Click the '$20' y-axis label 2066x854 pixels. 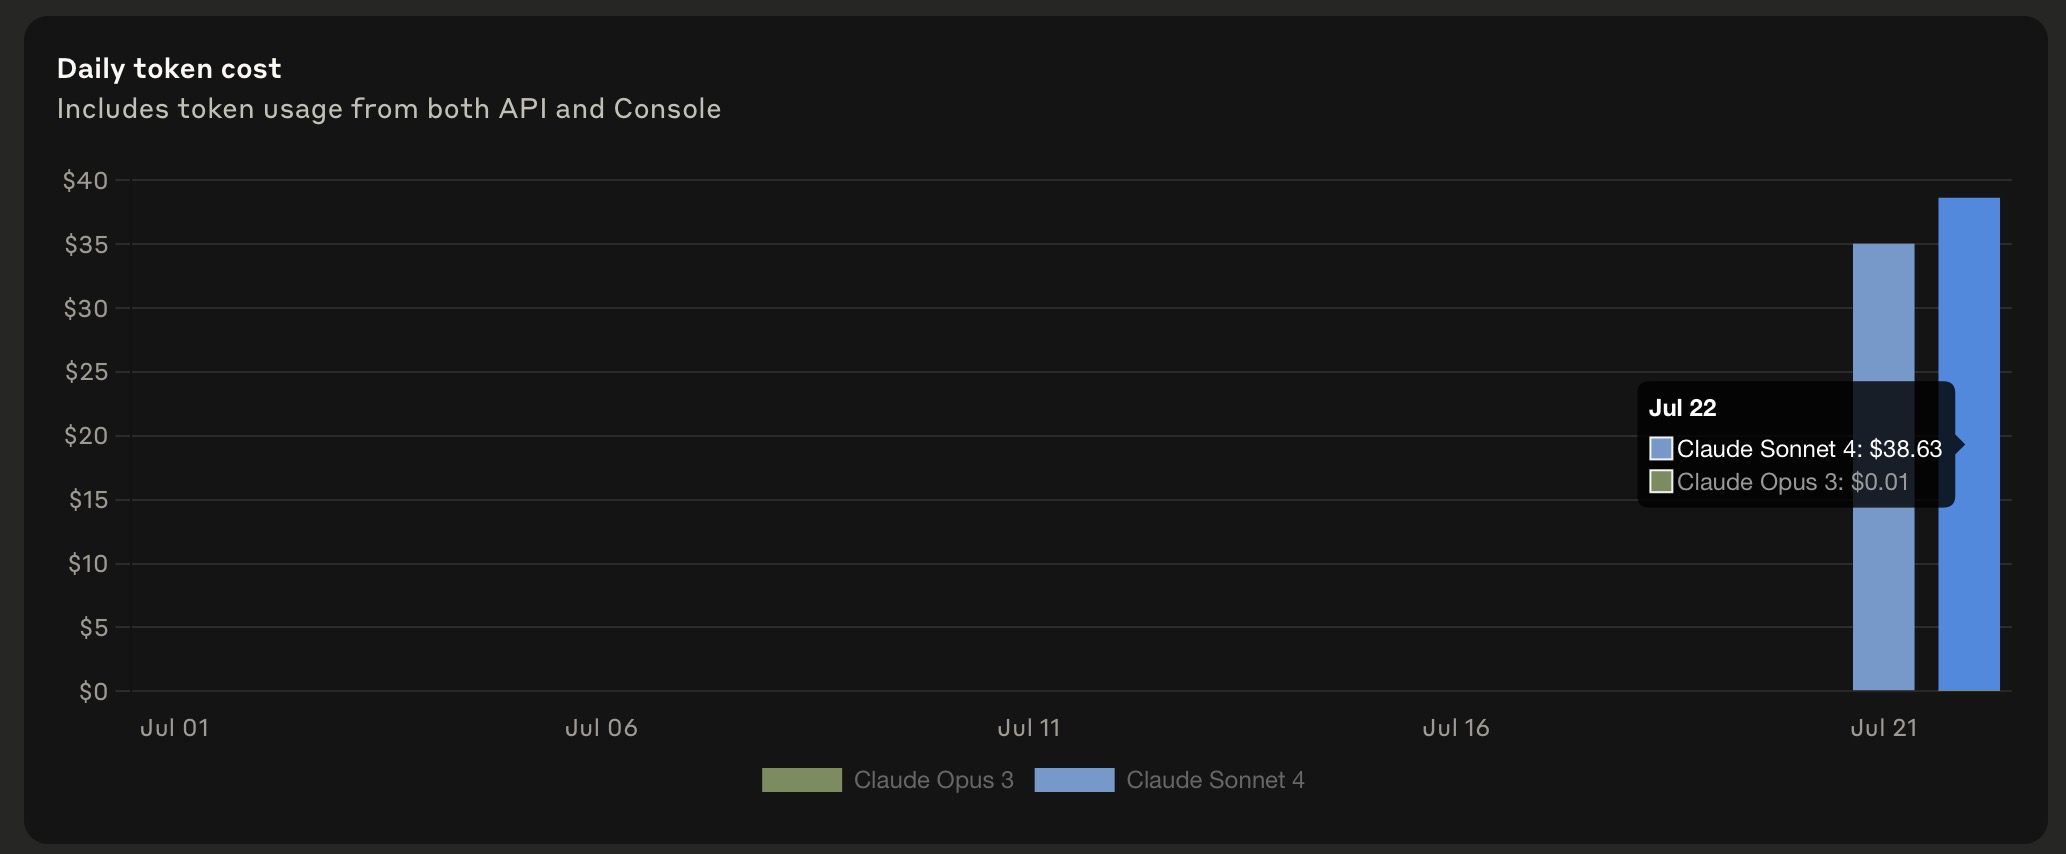pyautogui.click(x=86, y=435)
